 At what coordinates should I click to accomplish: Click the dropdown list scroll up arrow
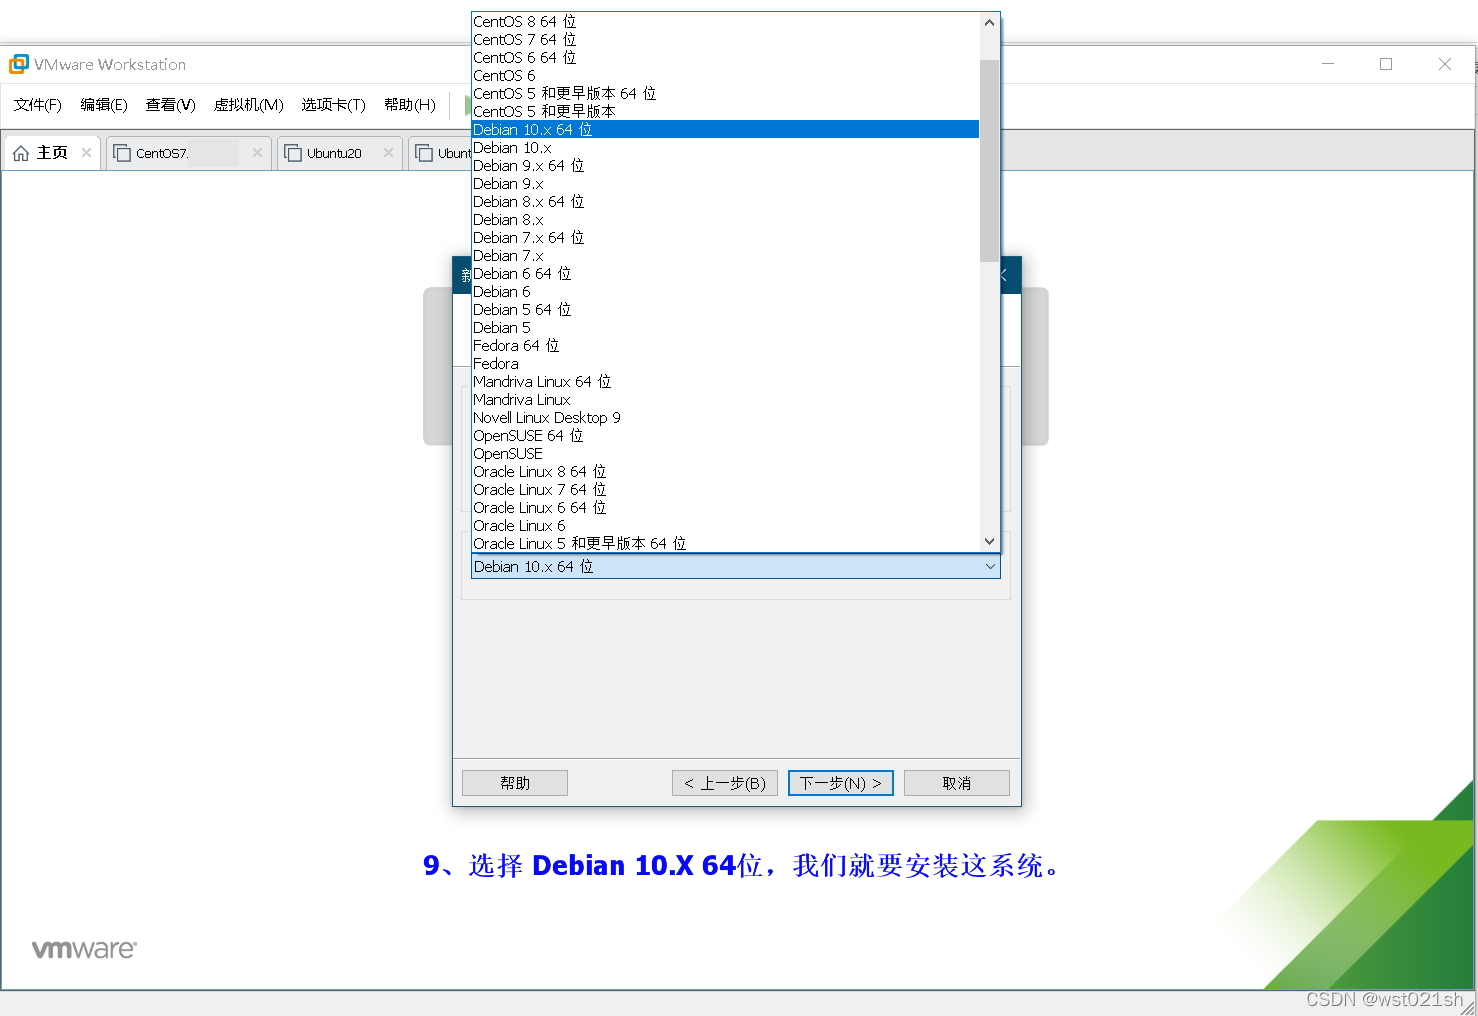(x=989, y=22)
